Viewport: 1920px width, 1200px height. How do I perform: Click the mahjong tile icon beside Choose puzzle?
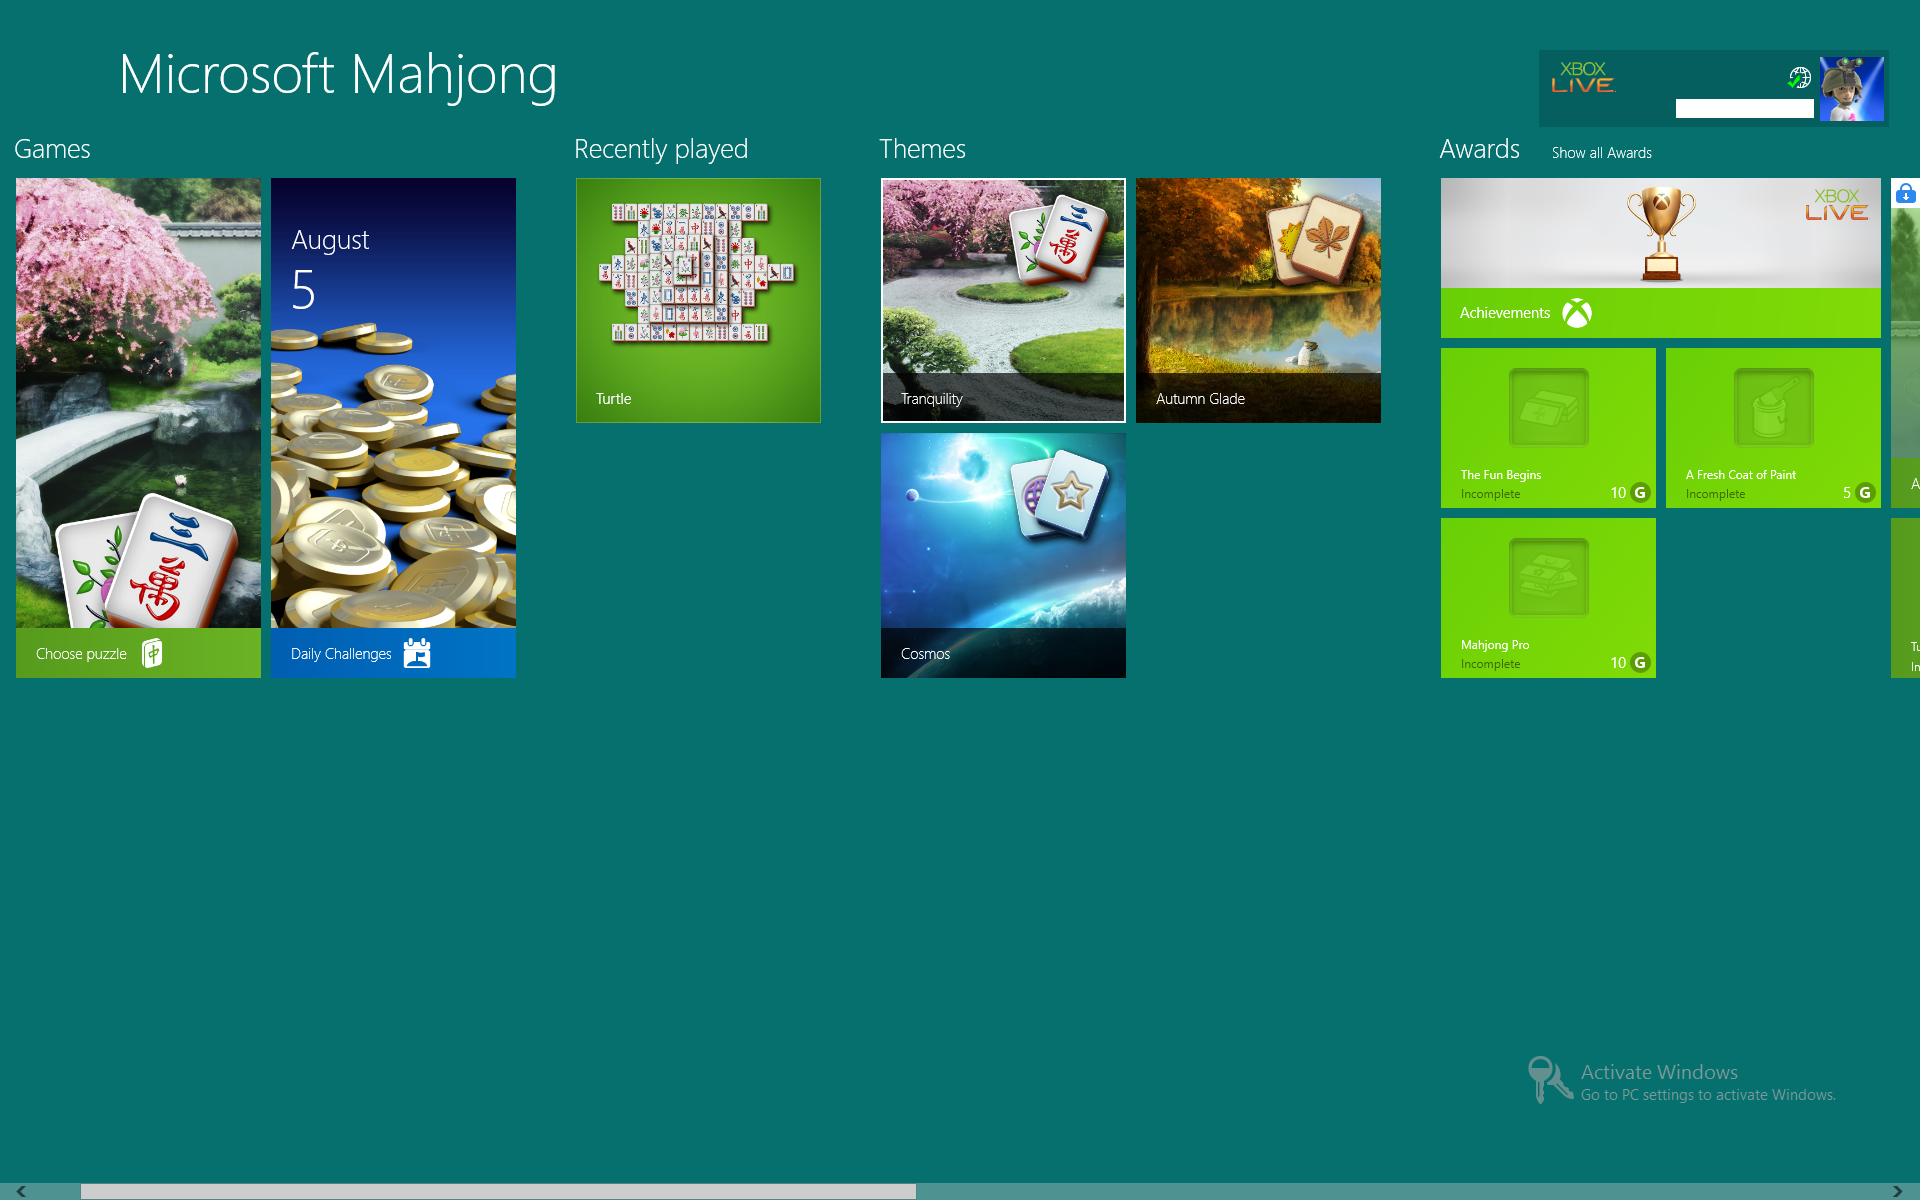(x=152, y=653)
